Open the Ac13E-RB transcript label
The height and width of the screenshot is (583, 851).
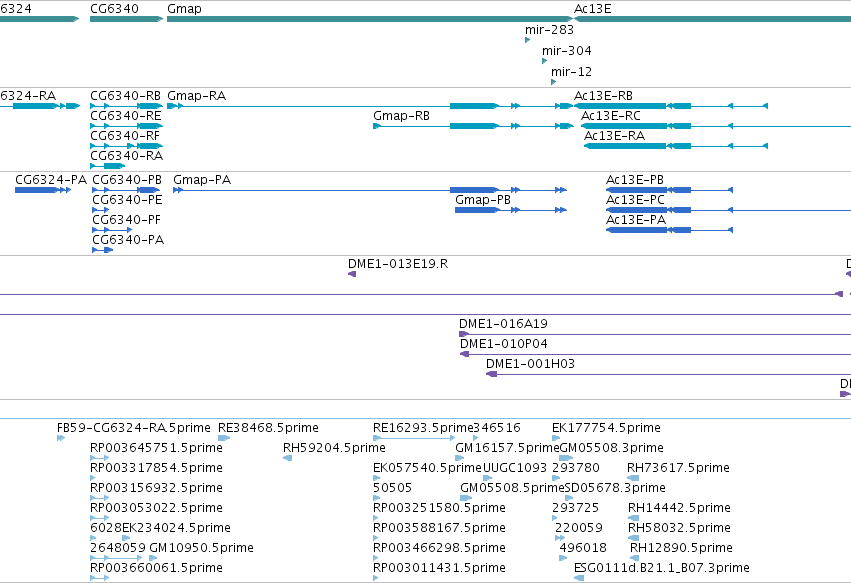pyautogui.click(x=604, y=96)
